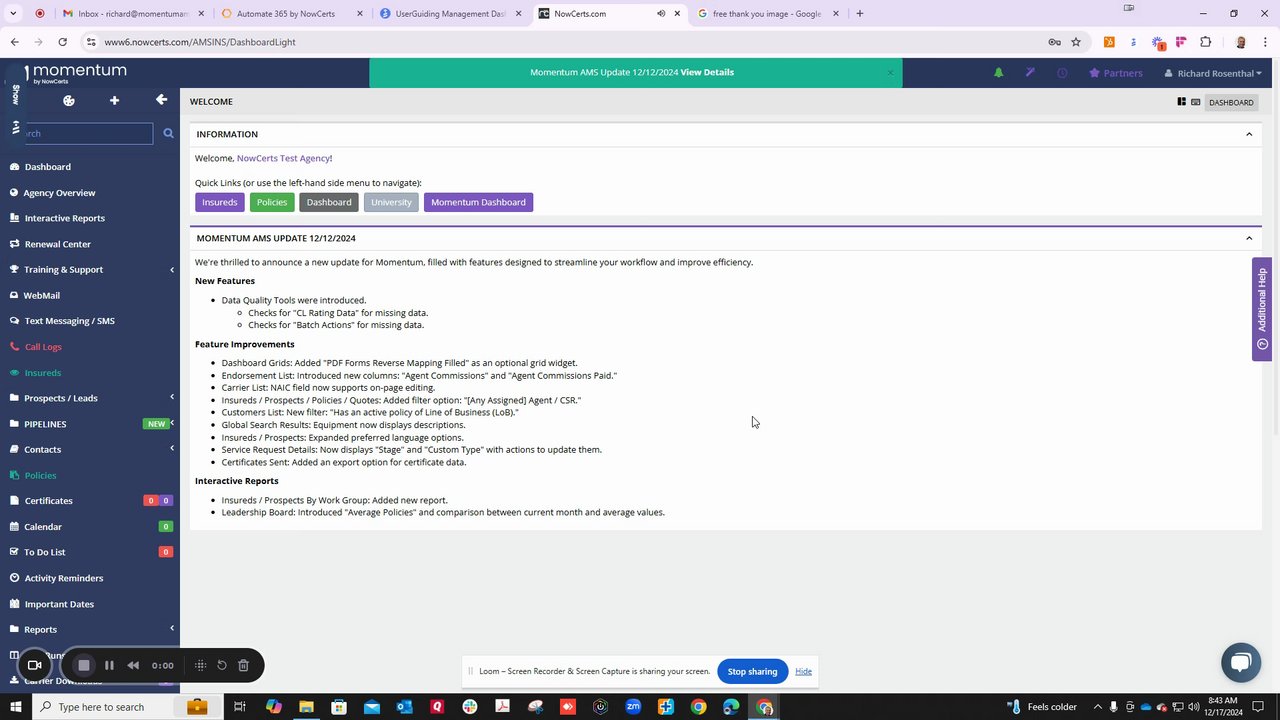Collapse the MOMENTUM AMS UPDATE 12/12/2024 panel
Viewport: 1280px width, 720px height.
[1249, 238]
